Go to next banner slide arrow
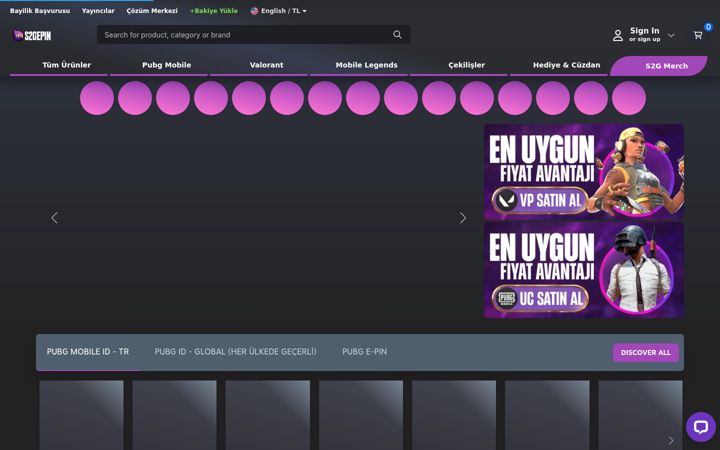 [x=462, y=218]
